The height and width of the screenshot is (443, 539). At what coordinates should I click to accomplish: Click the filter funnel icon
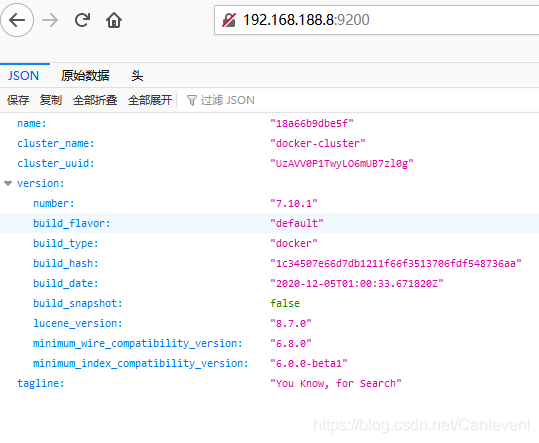coord(191,100)
